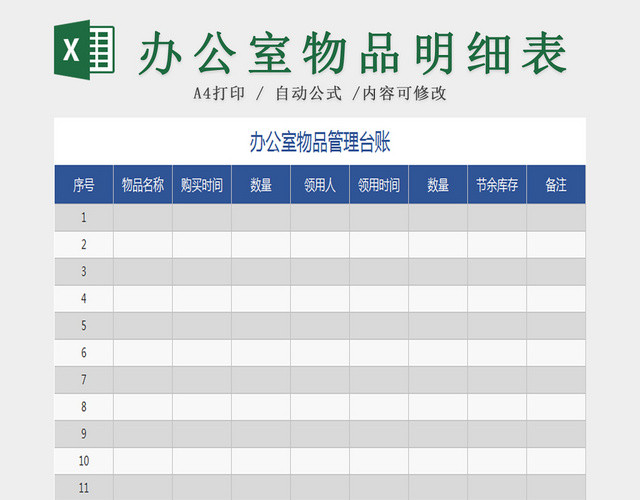
Task: Click the row number 11 cell
Action: 84,488
